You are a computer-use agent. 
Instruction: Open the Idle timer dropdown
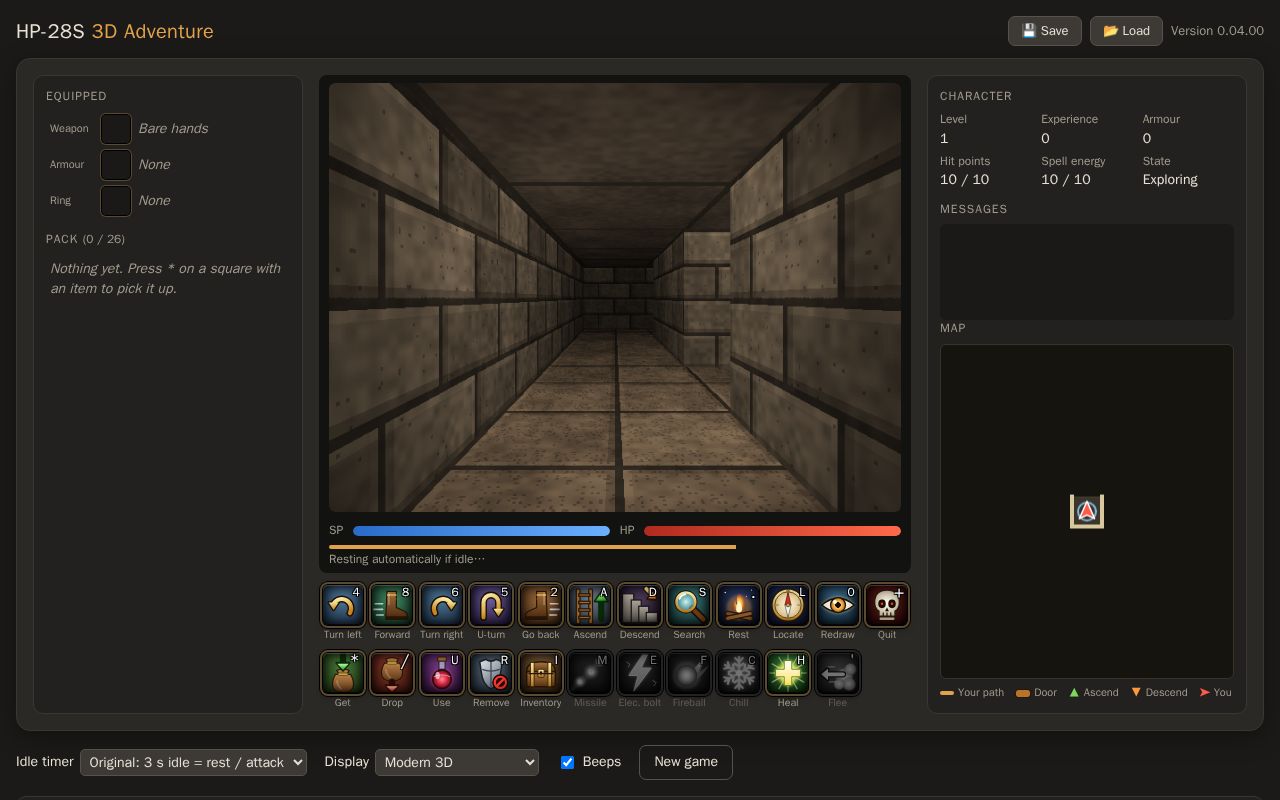point(193,762)
